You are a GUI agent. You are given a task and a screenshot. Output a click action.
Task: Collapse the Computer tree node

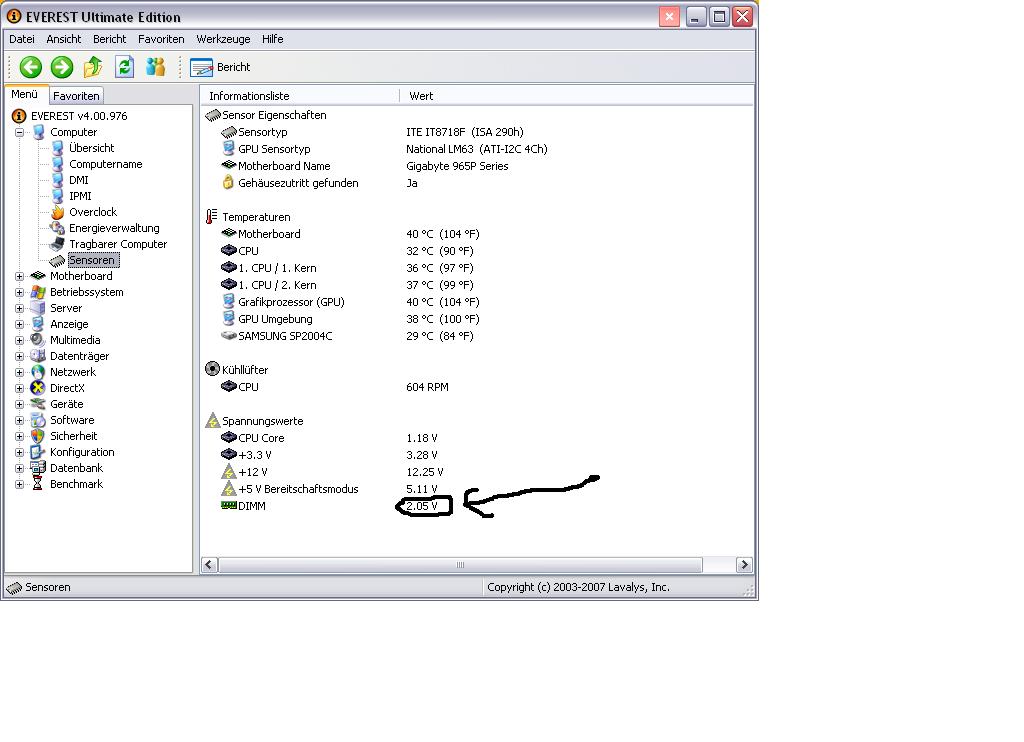[20, 132]
